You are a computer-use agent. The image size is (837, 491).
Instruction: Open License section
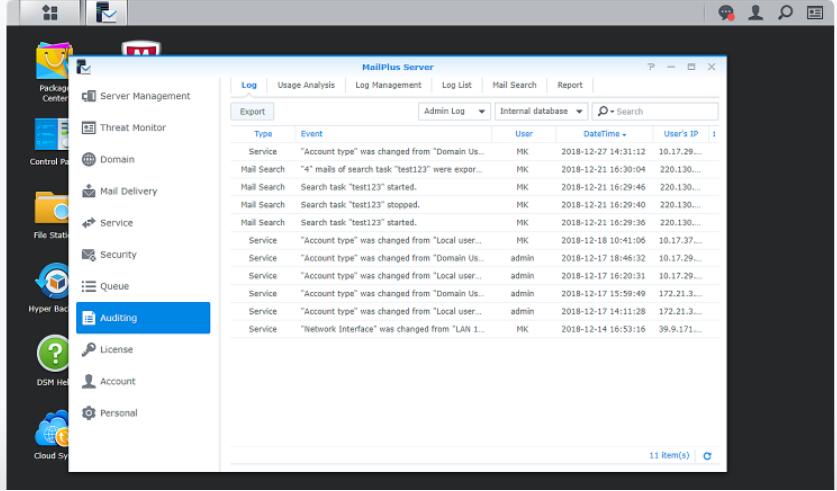(143, 350)
